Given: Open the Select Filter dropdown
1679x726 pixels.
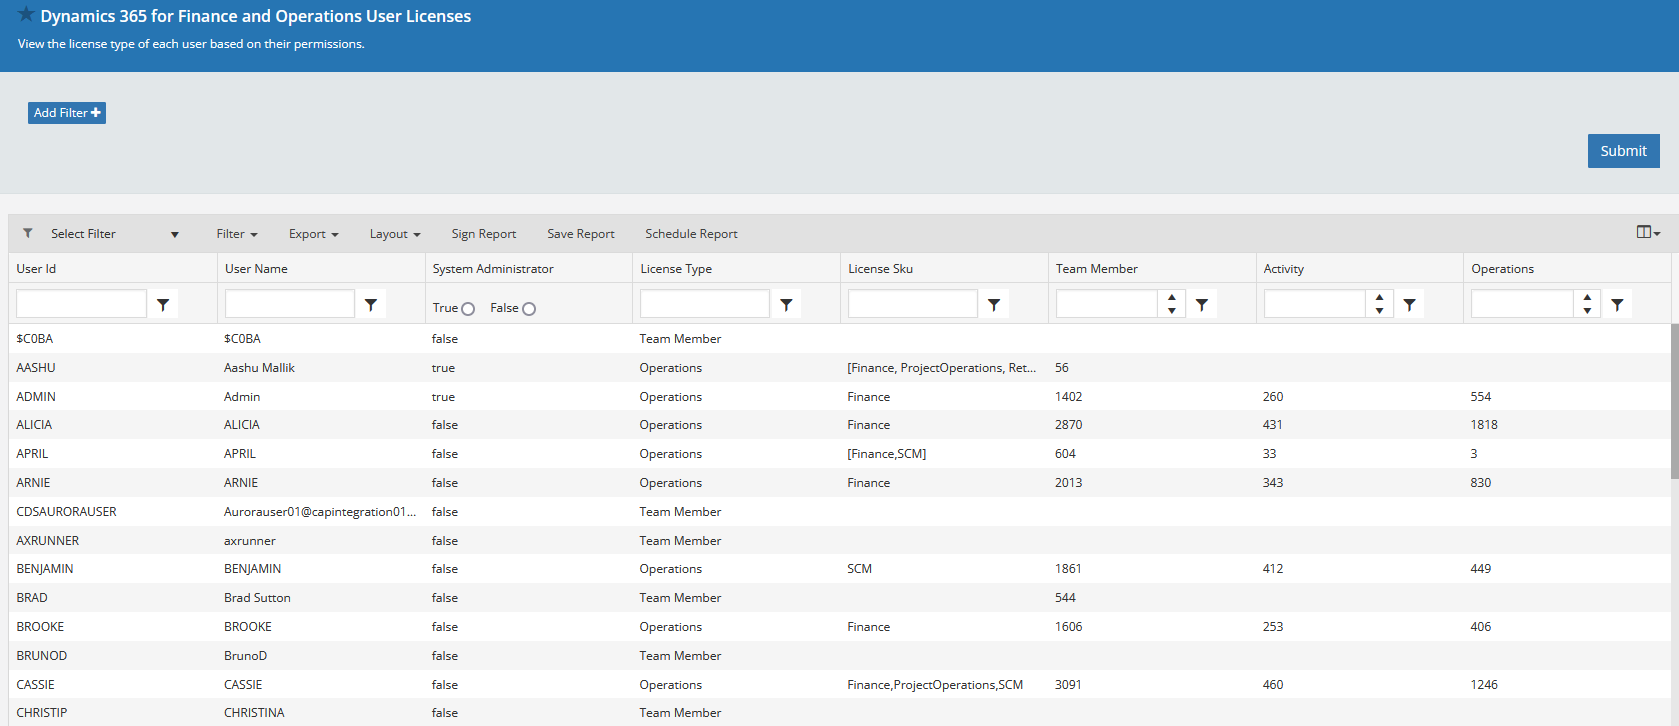Looking at the screenshot, I should [113, 234].
